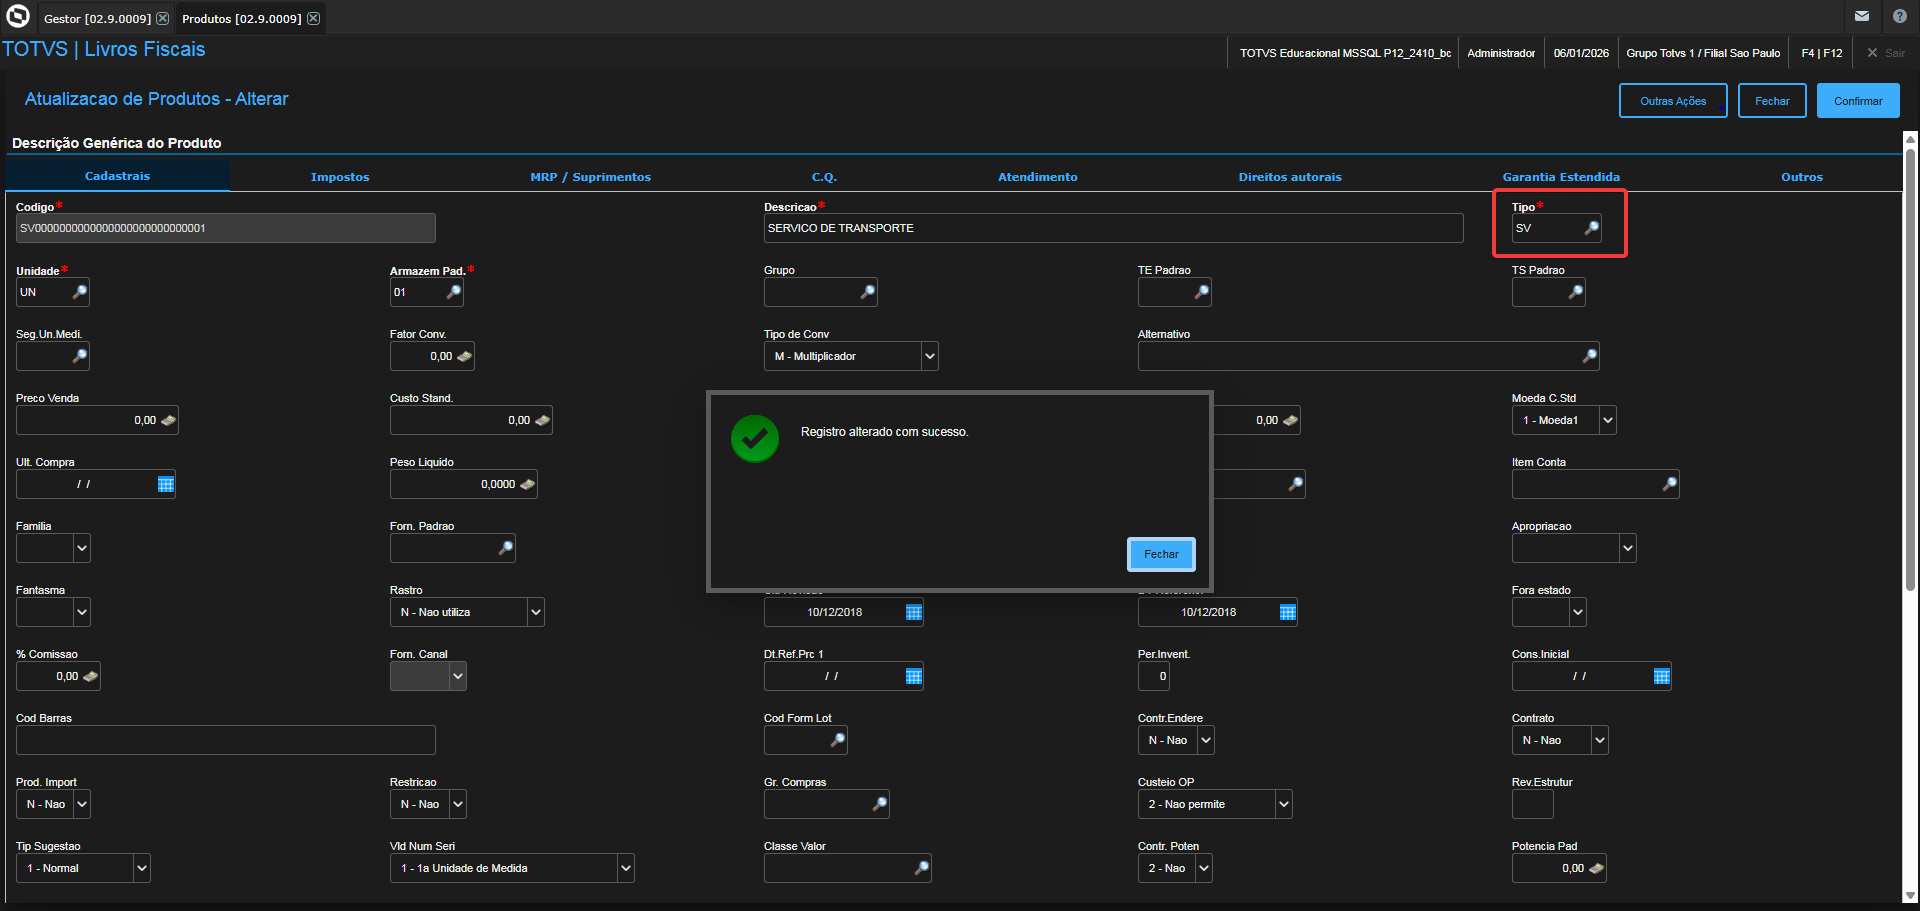Expand the Custeio OP dropdown
This screenshot has width=1920, height=911.
1284,804
